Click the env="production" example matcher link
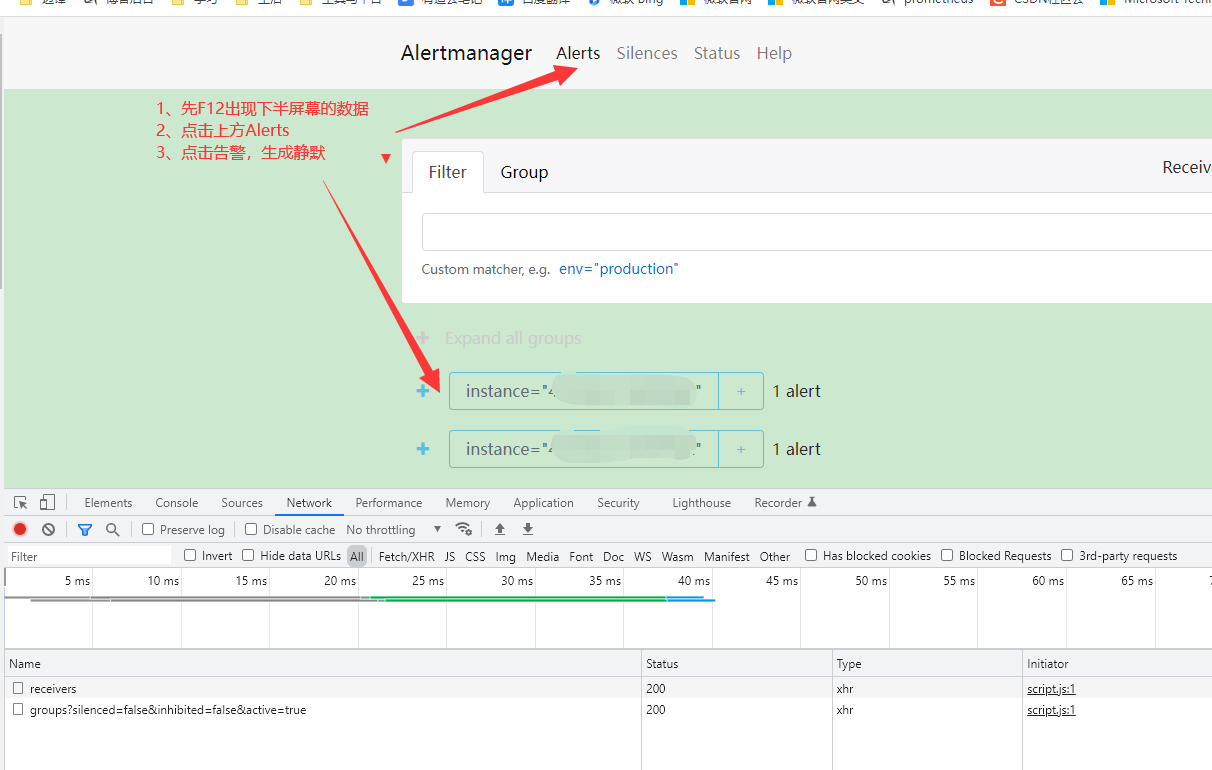 (618, 269)
